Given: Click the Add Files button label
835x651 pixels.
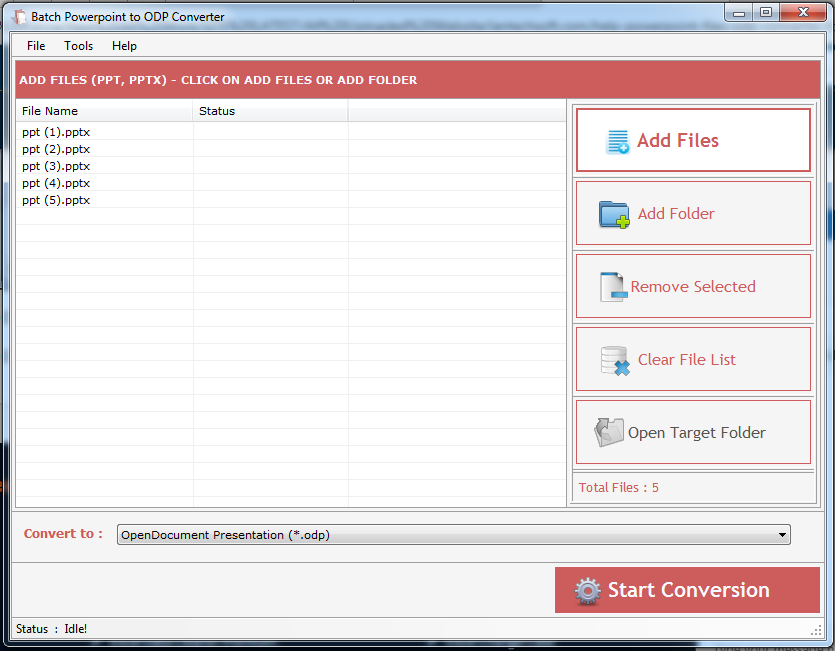Looking at the screenshot, I should tap(678, 141).
